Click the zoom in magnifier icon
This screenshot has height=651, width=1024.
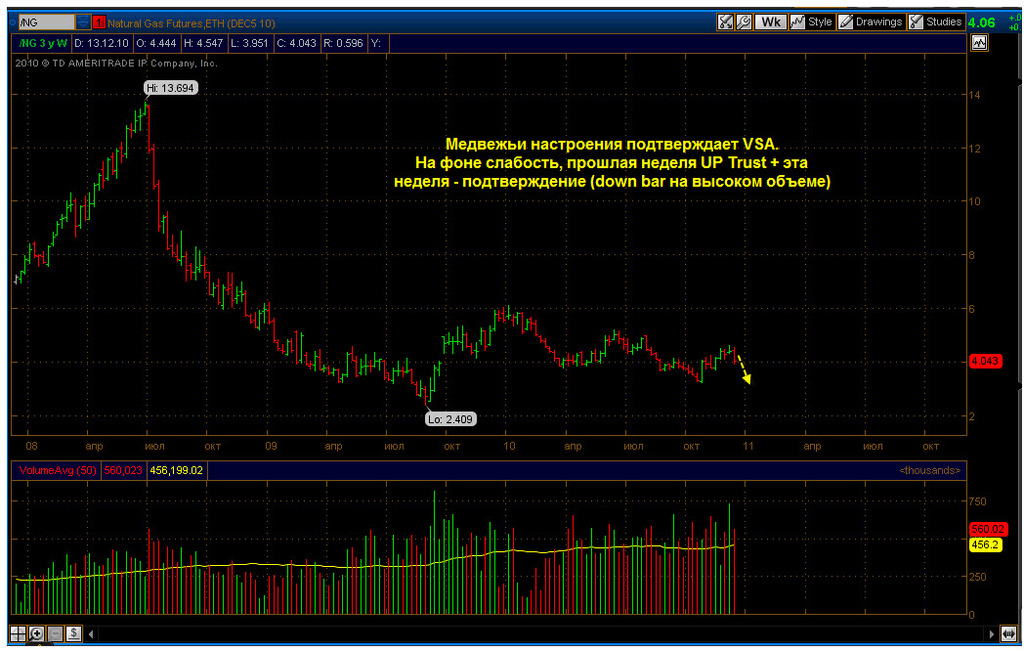pyautogui.click(x=37, y=633)
